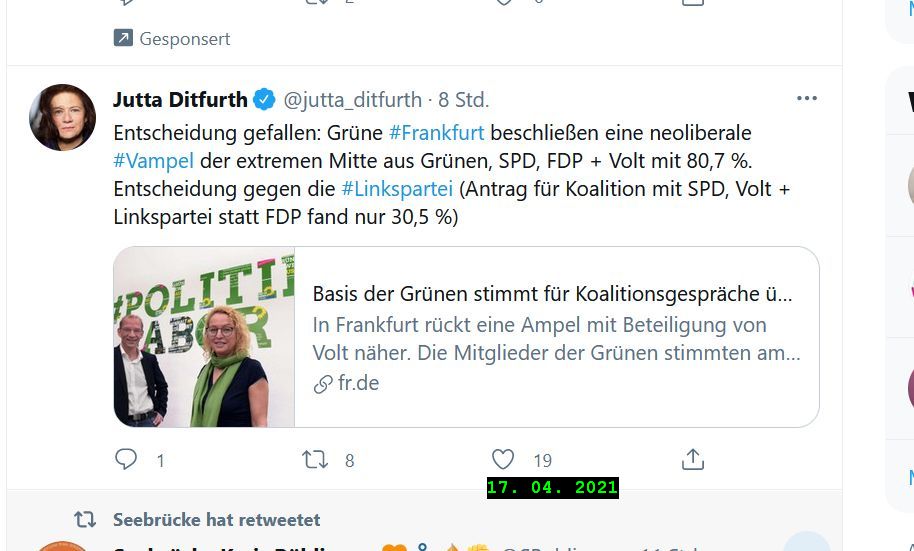Image resolution: width=914 pixels, height=551 pixels.
Task: Open Jutta Ditfurth's profile picture
Action: pos(62,117)
